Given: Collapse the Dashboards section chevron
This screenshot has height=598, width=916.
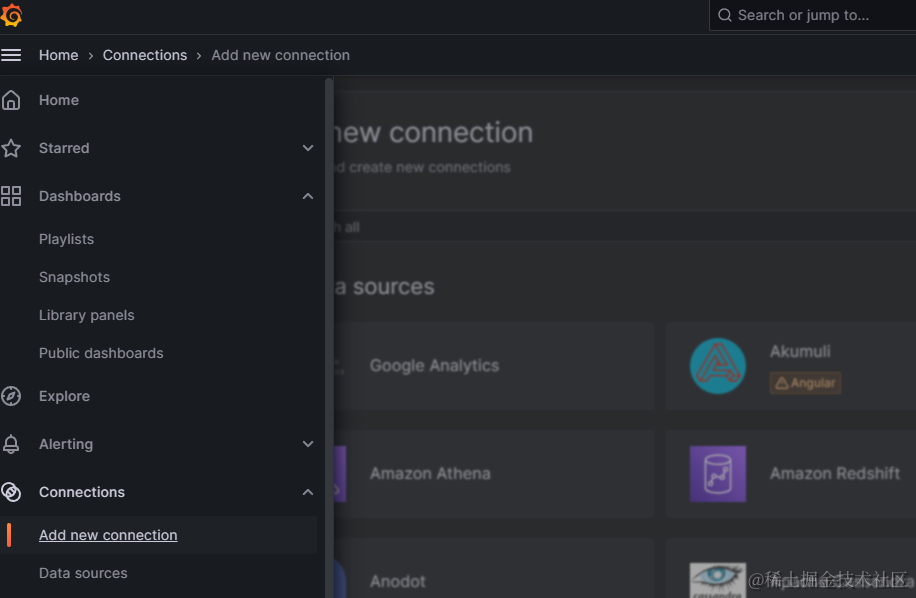Looking at the screenshot, I should (308, 196).
